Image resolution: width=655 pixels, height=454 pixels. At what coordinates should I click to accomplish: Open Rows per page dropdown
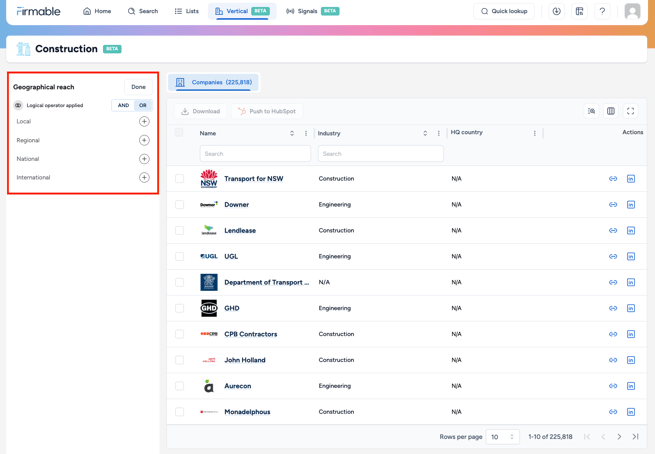click(503, 437)
